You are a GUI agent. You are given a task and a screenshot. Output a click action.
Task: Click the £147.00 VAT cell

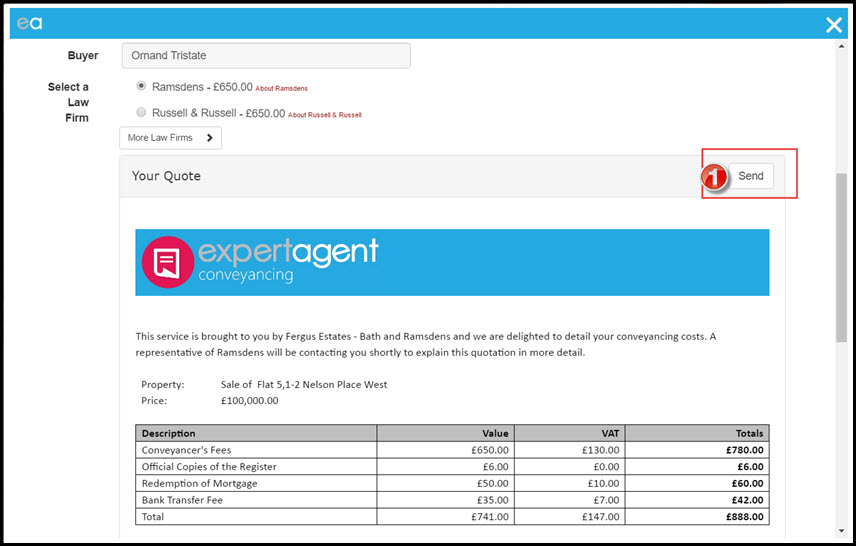[x=569, y=517]
